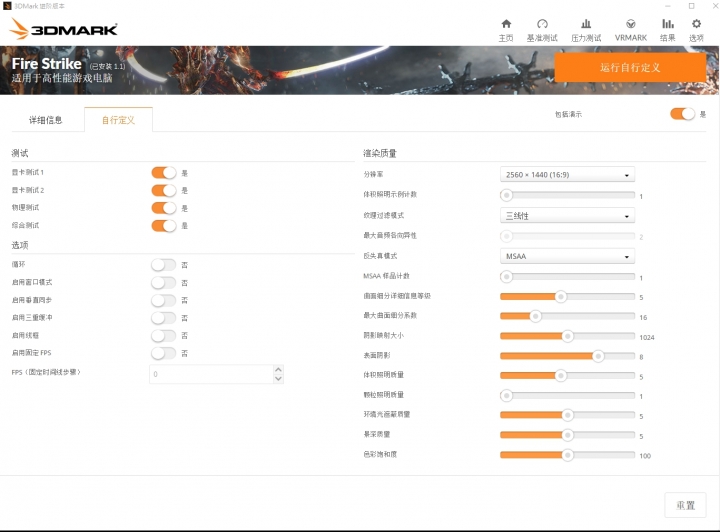The image size is (720, 532).
Task: Open the 纹理过滤模式 三线性 dropdown
Action: click(567, 216)
